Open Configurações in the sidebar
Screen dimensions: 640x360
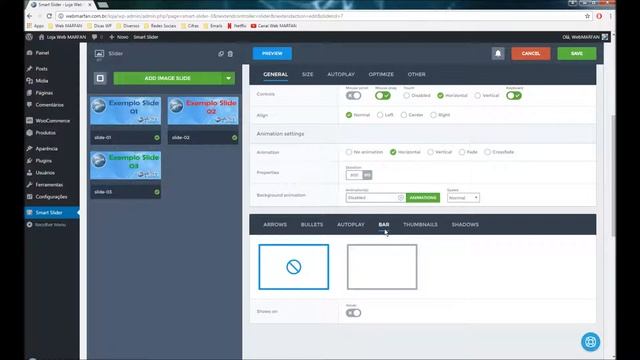pos(51,197)
